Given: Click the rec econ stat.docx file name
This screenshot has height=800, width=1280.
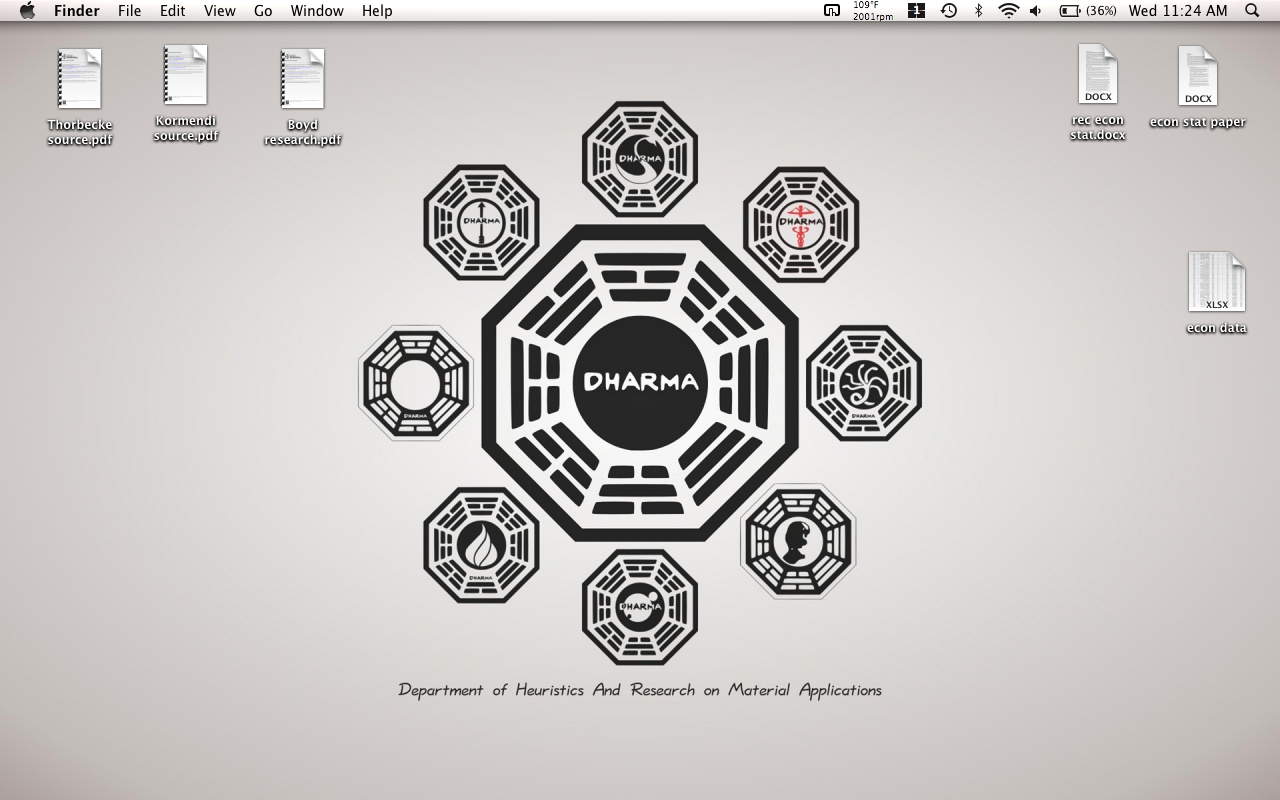Looking at the screenshot, I should (1097, 127).
